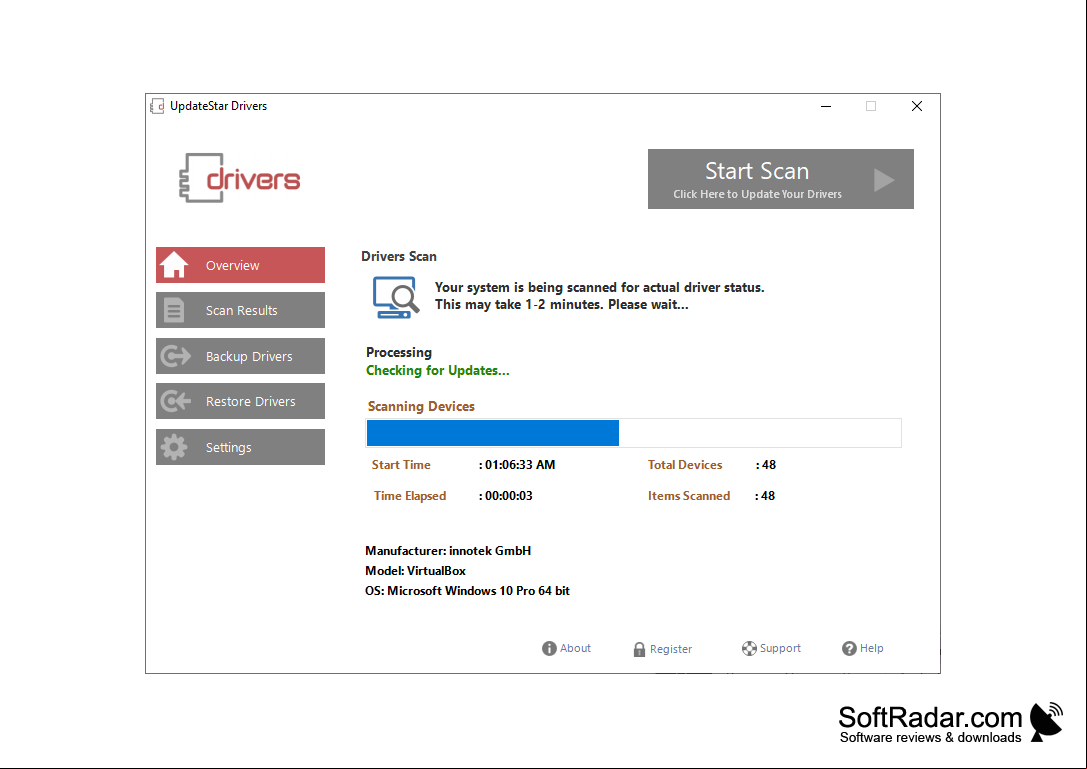
Task: Click the Scanning Devices label
Action: pyautogui.click(x=421, y=406)
